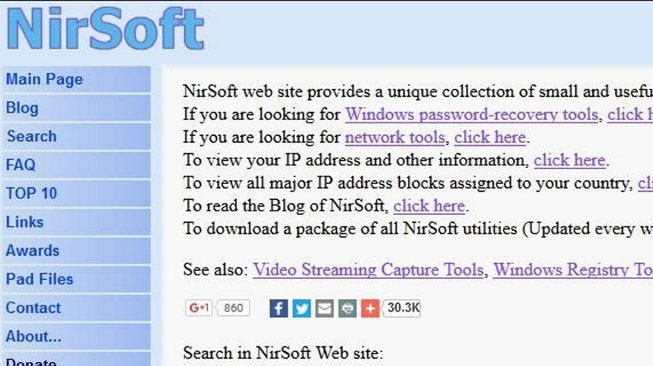Open the Blog sidebar item

pos(76,108)
